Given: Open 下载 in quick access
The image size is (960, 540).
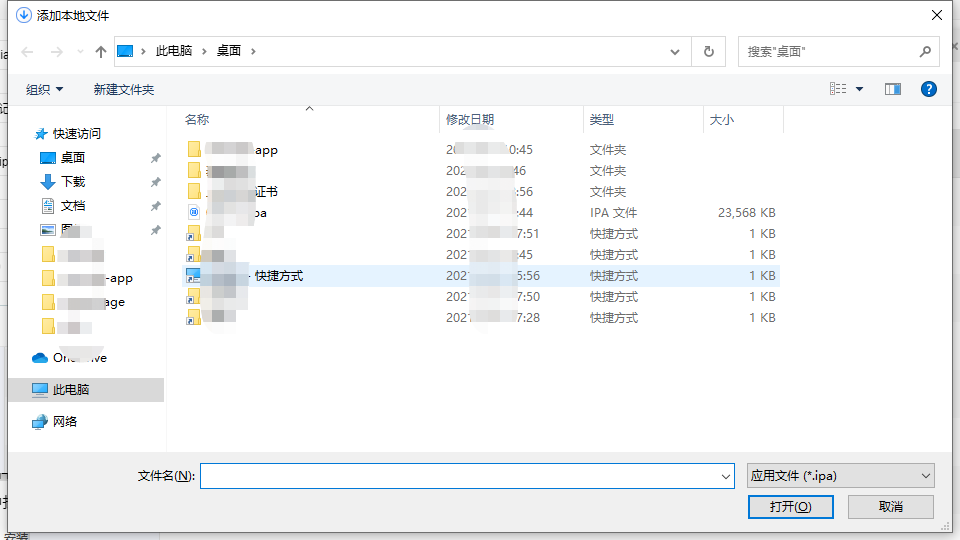Looking at the screenshot, I should click(x=72, y=181).
